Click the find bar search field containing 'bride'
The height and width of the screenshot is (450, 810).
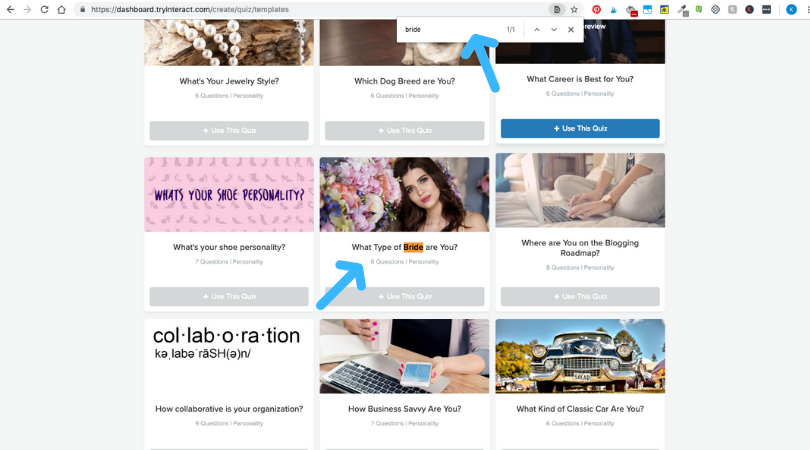coord(452,29)
